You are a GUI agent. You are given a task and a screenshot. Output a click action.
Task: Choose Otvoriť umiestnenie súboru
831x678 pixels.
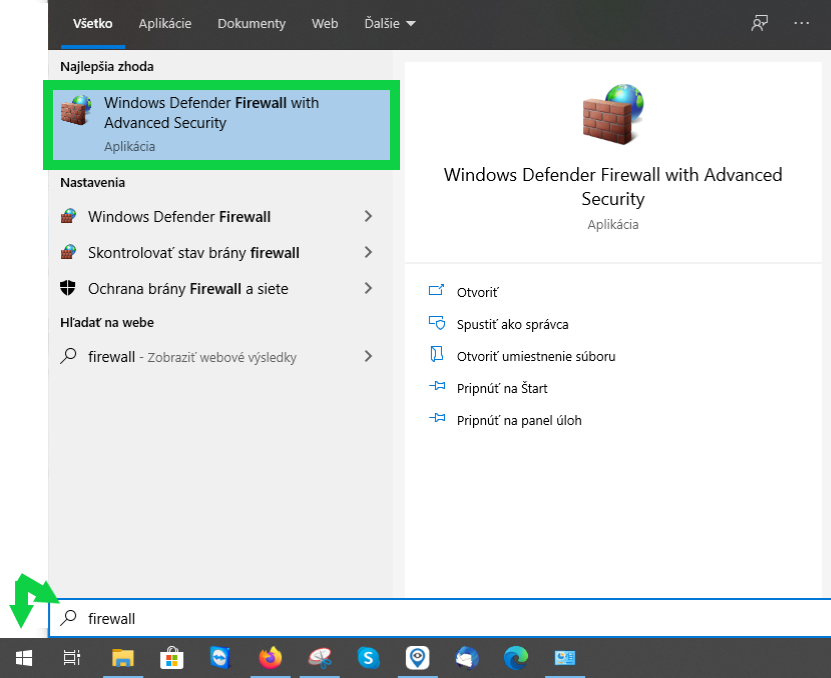[536, 356]
